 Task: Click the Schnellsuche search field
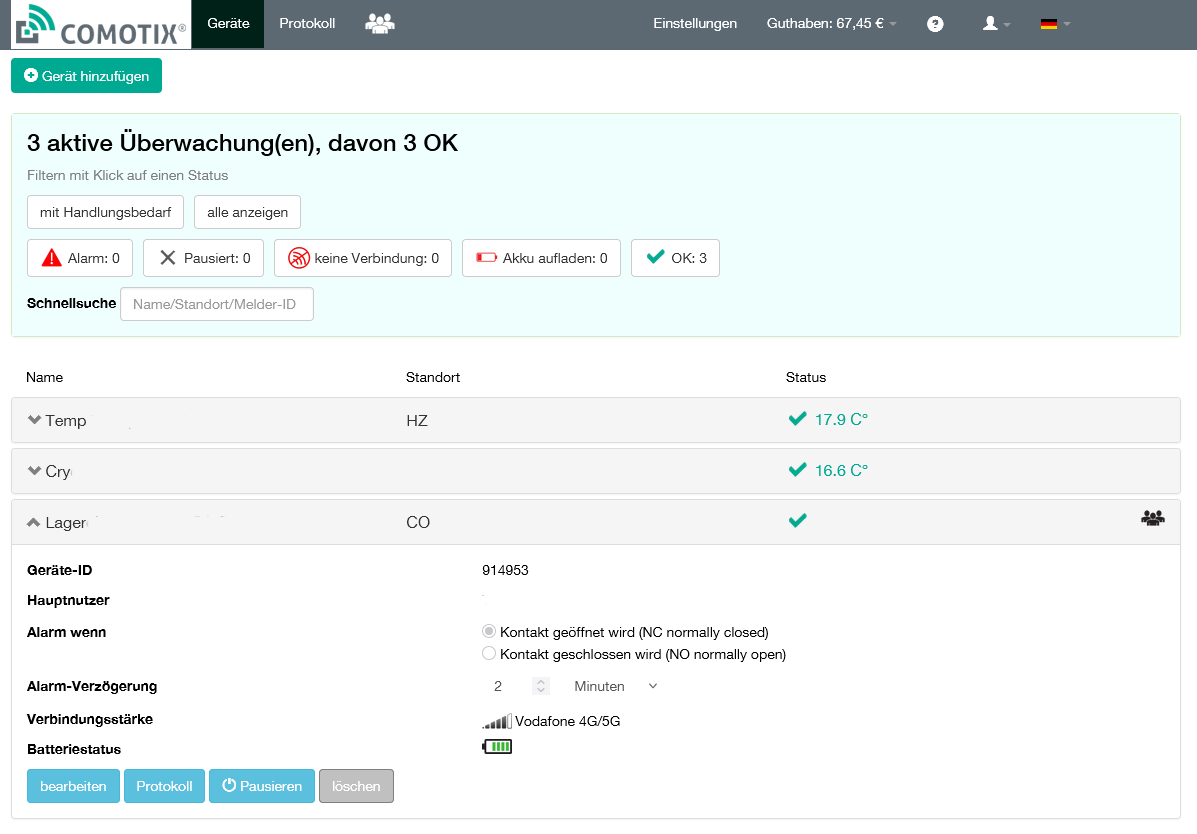tap(216, 304)
